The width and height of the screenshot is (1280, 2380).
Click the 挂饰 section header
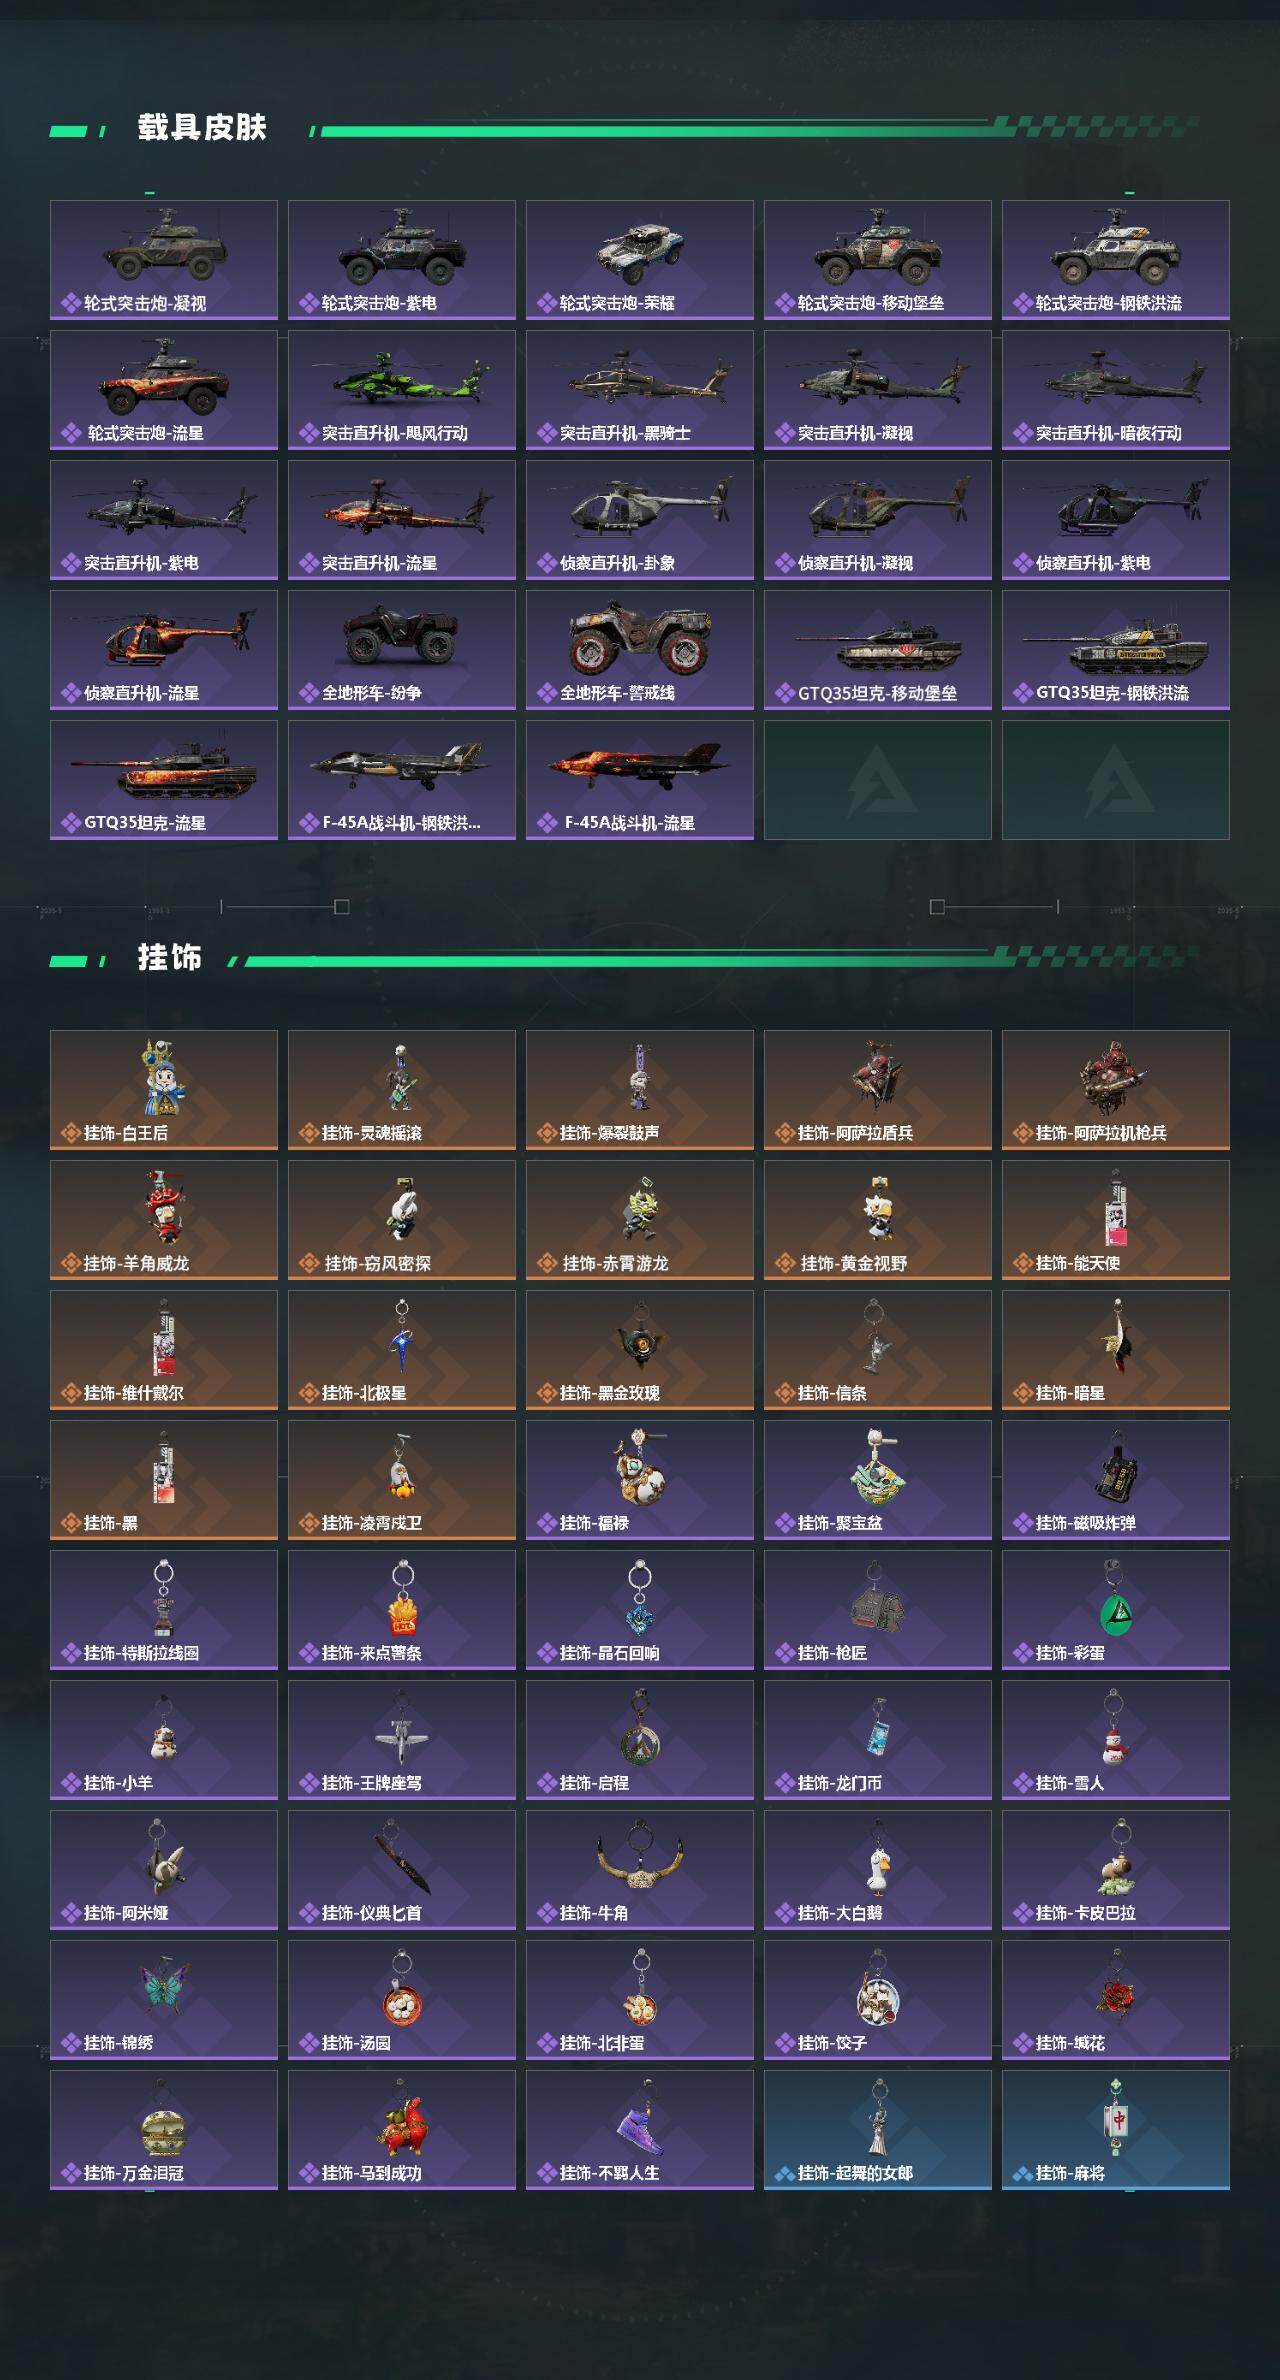170,958
